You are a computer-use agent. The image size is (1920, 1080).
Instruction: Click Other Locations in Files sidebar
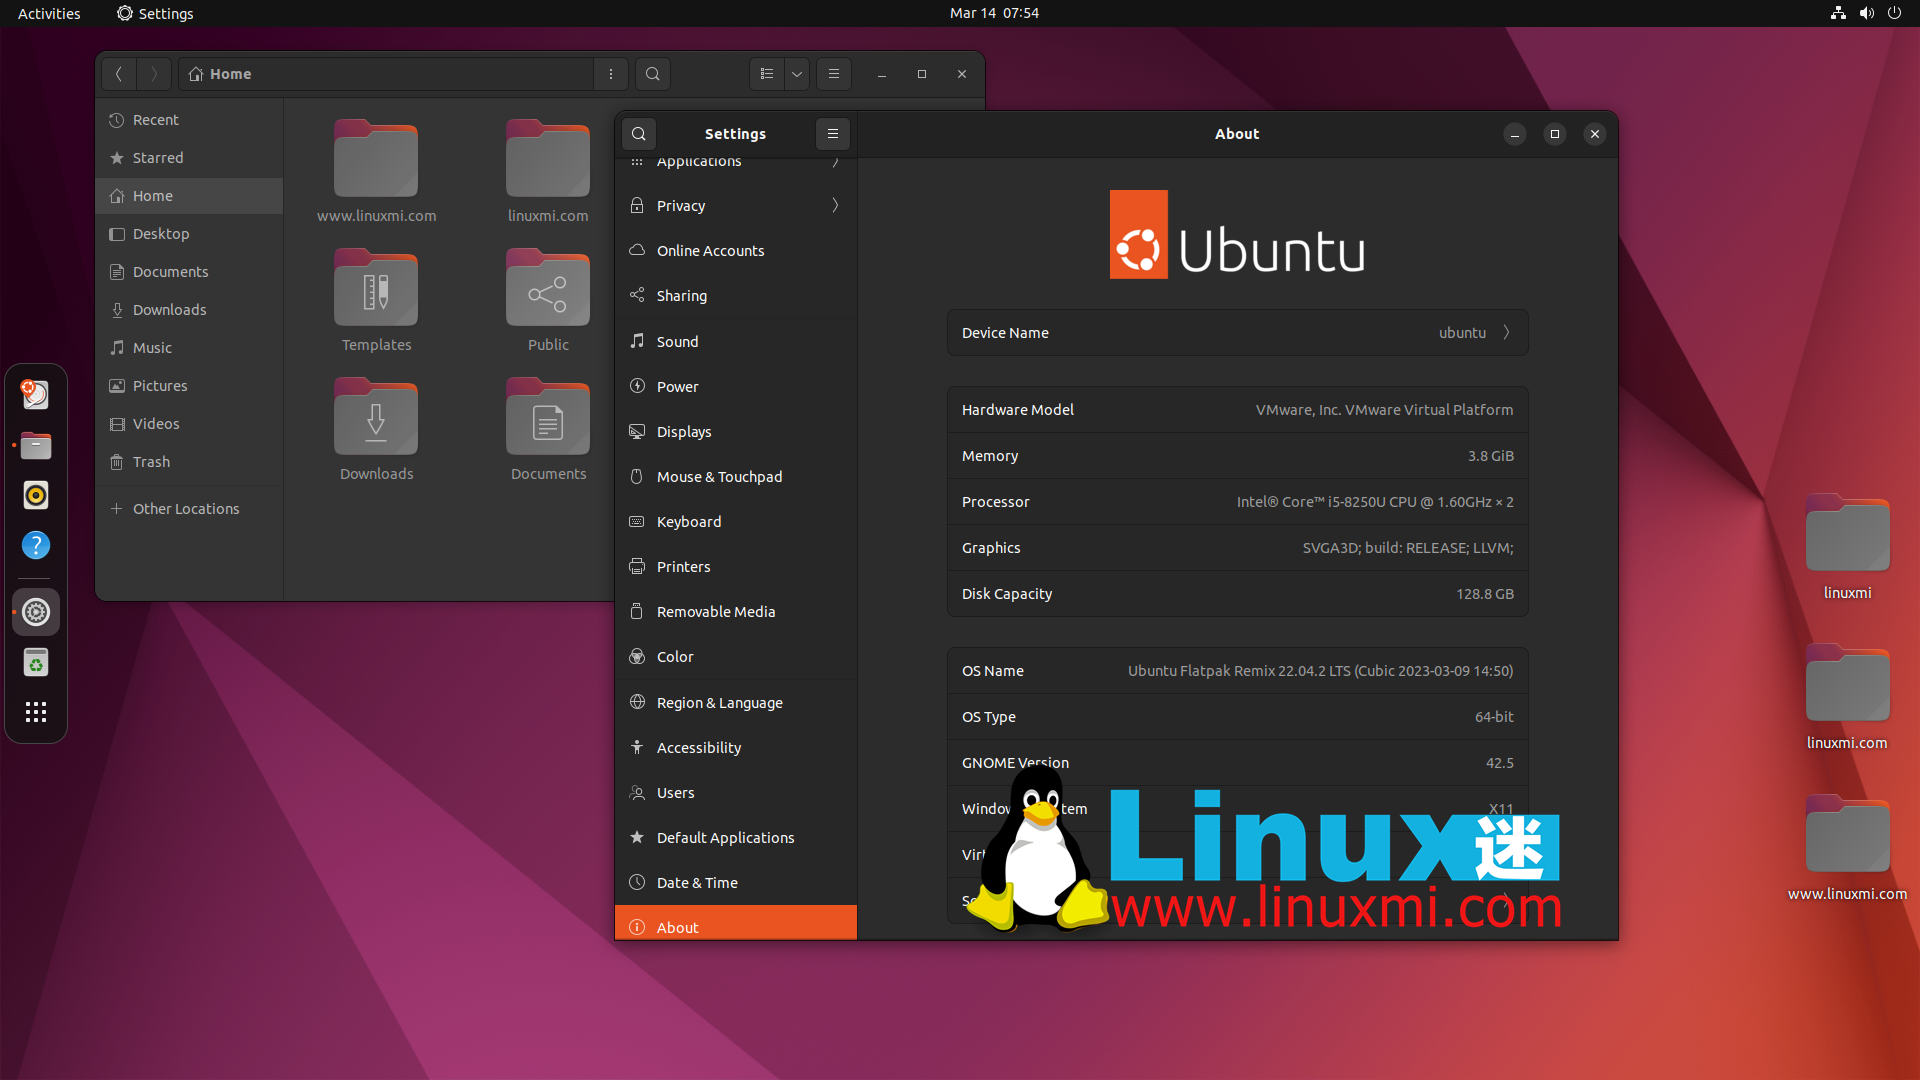click(x=189, y=509)
